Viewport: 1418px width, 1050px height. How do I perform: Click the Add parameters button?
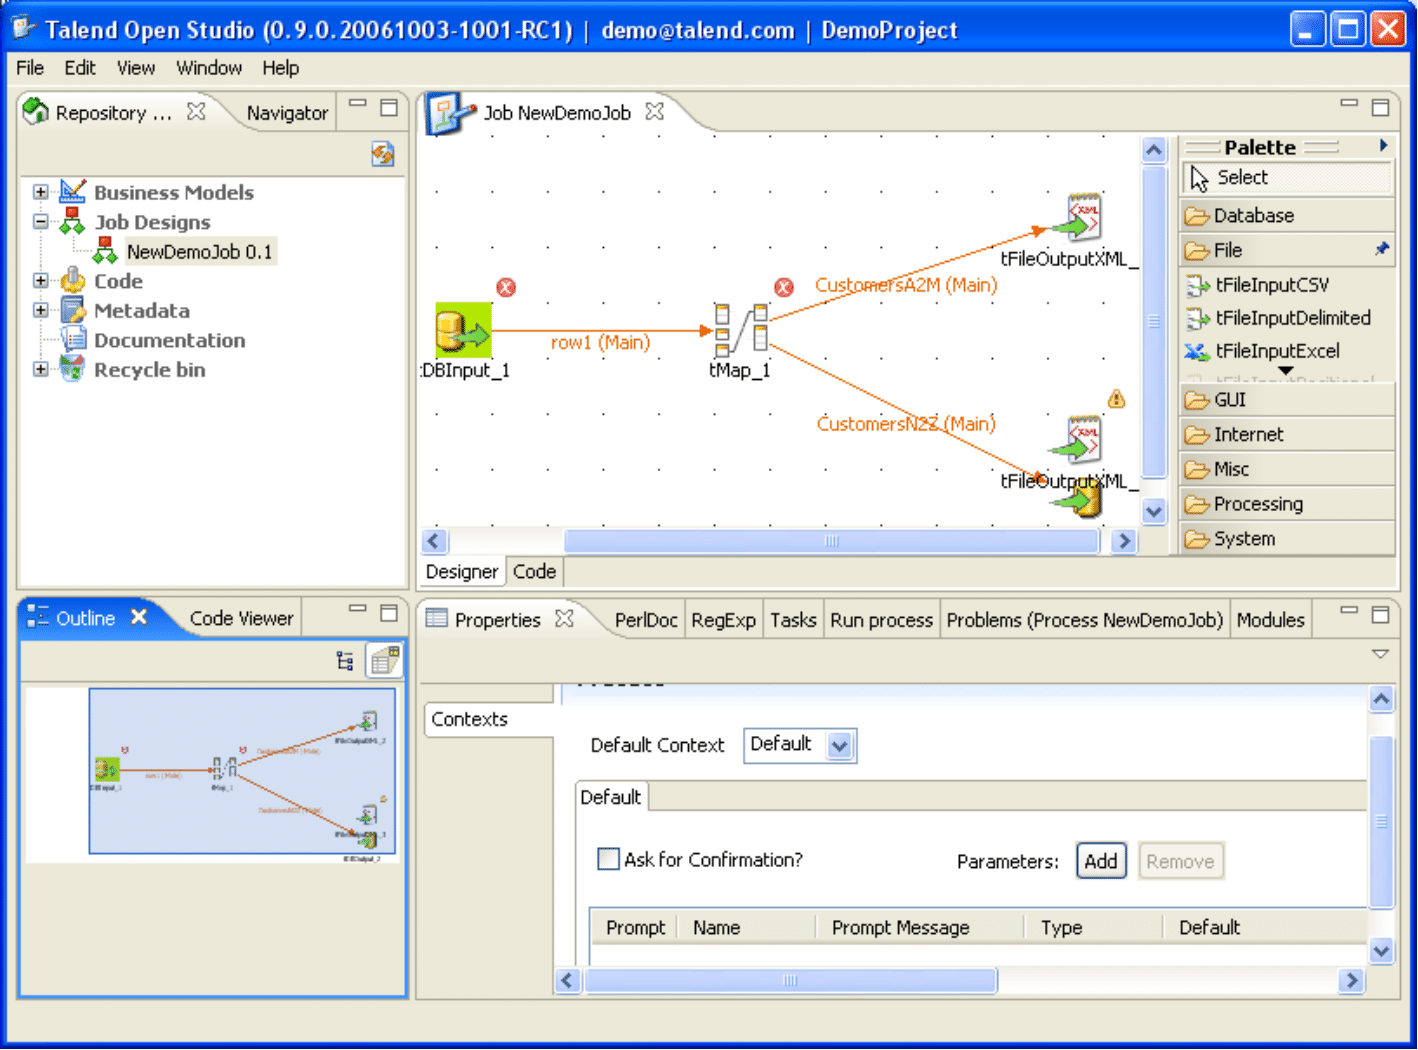[1100, 861]
